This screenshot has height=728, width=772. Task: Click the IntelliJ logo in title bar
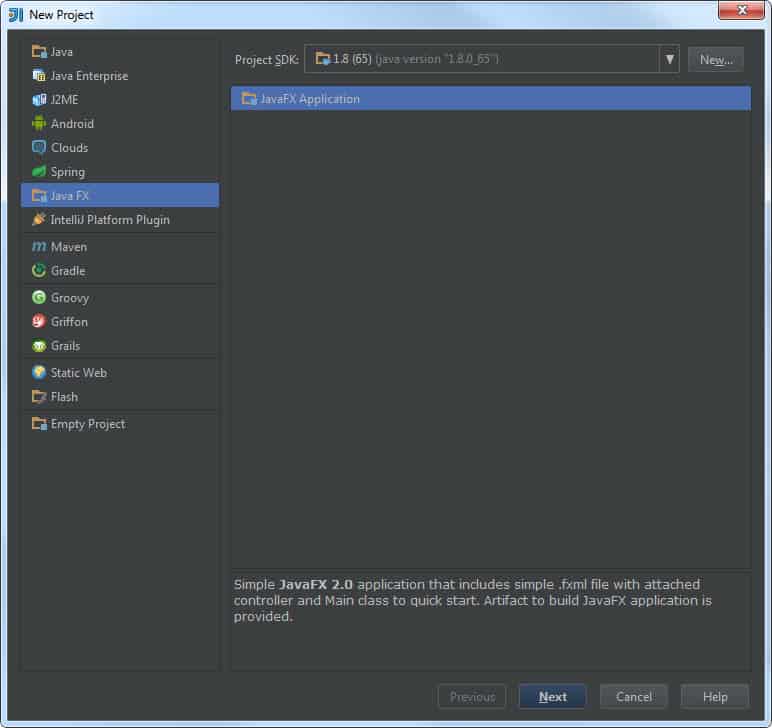point(16,15)
